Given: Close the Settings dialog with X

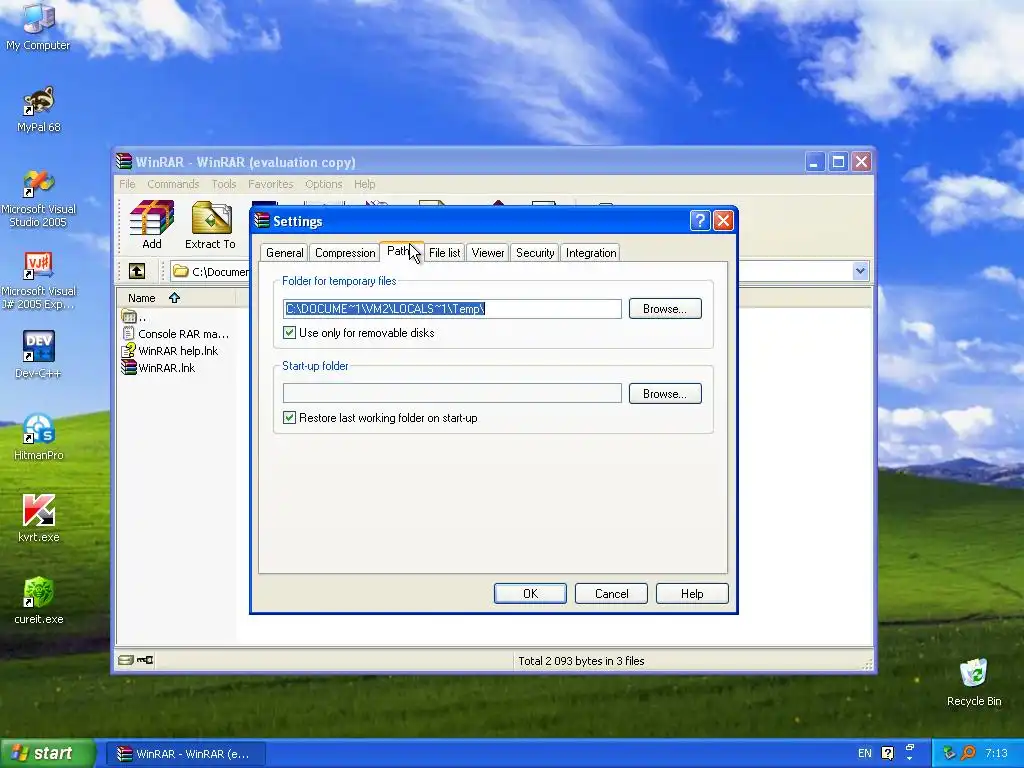Looking at the screenshot, I should tap(723, 221).
